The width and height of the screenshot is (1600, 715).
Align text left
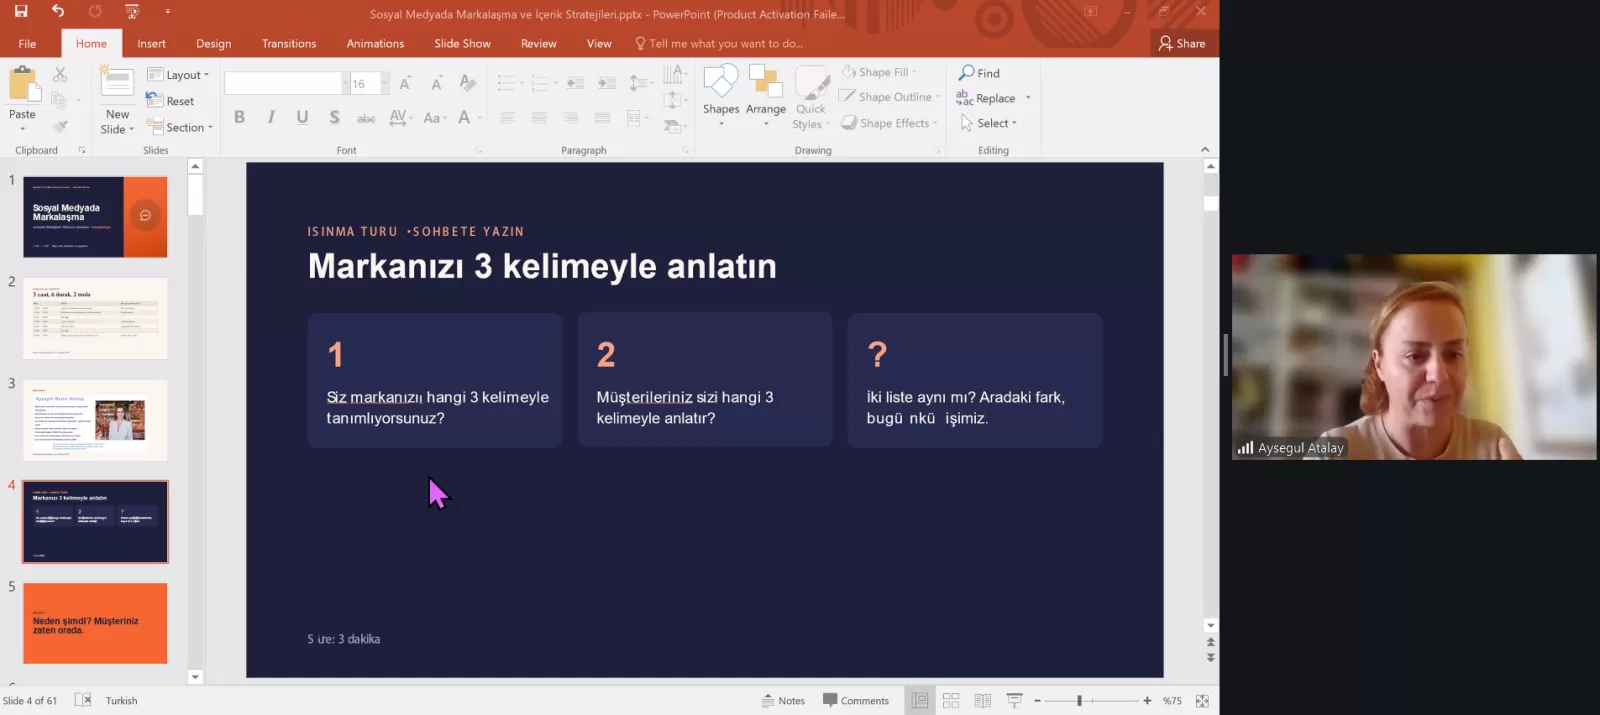[x=507, y=118]
